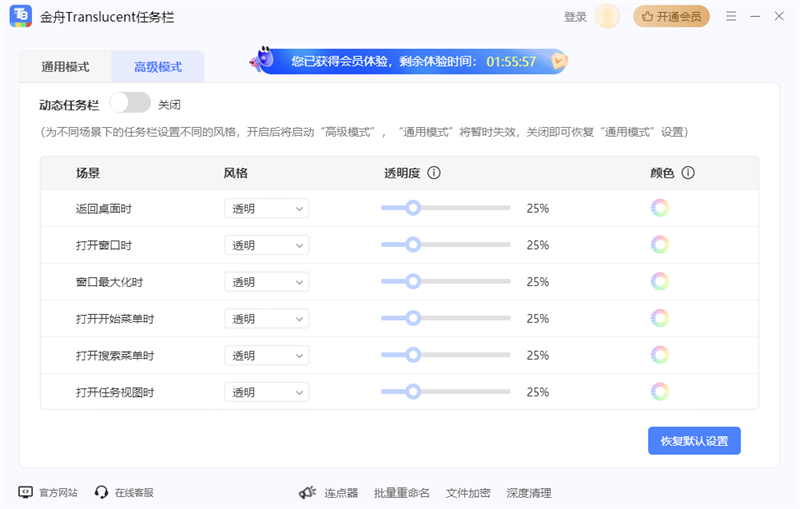Toggle the 动态任务栏 switch on

(130, 103)
